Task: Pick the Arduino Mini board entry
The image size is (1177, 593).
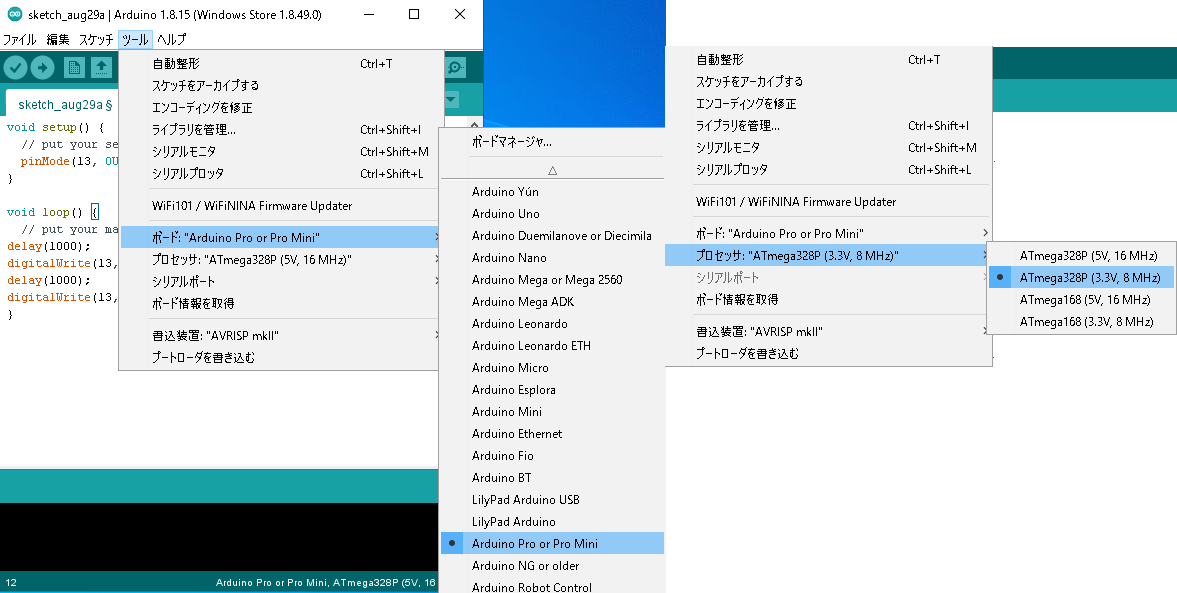Action: [x=552, y=411]
